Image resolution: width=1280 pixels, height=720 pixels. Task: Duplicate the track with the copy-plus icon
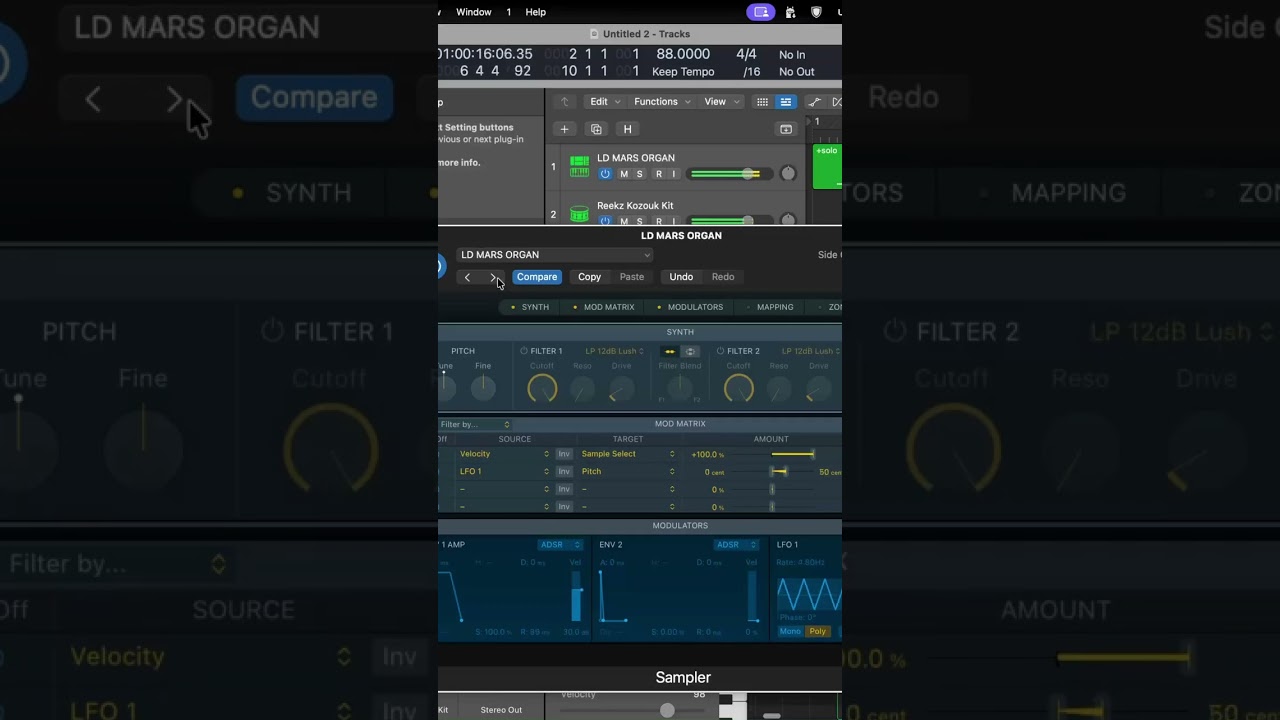[x=596, y=129]
